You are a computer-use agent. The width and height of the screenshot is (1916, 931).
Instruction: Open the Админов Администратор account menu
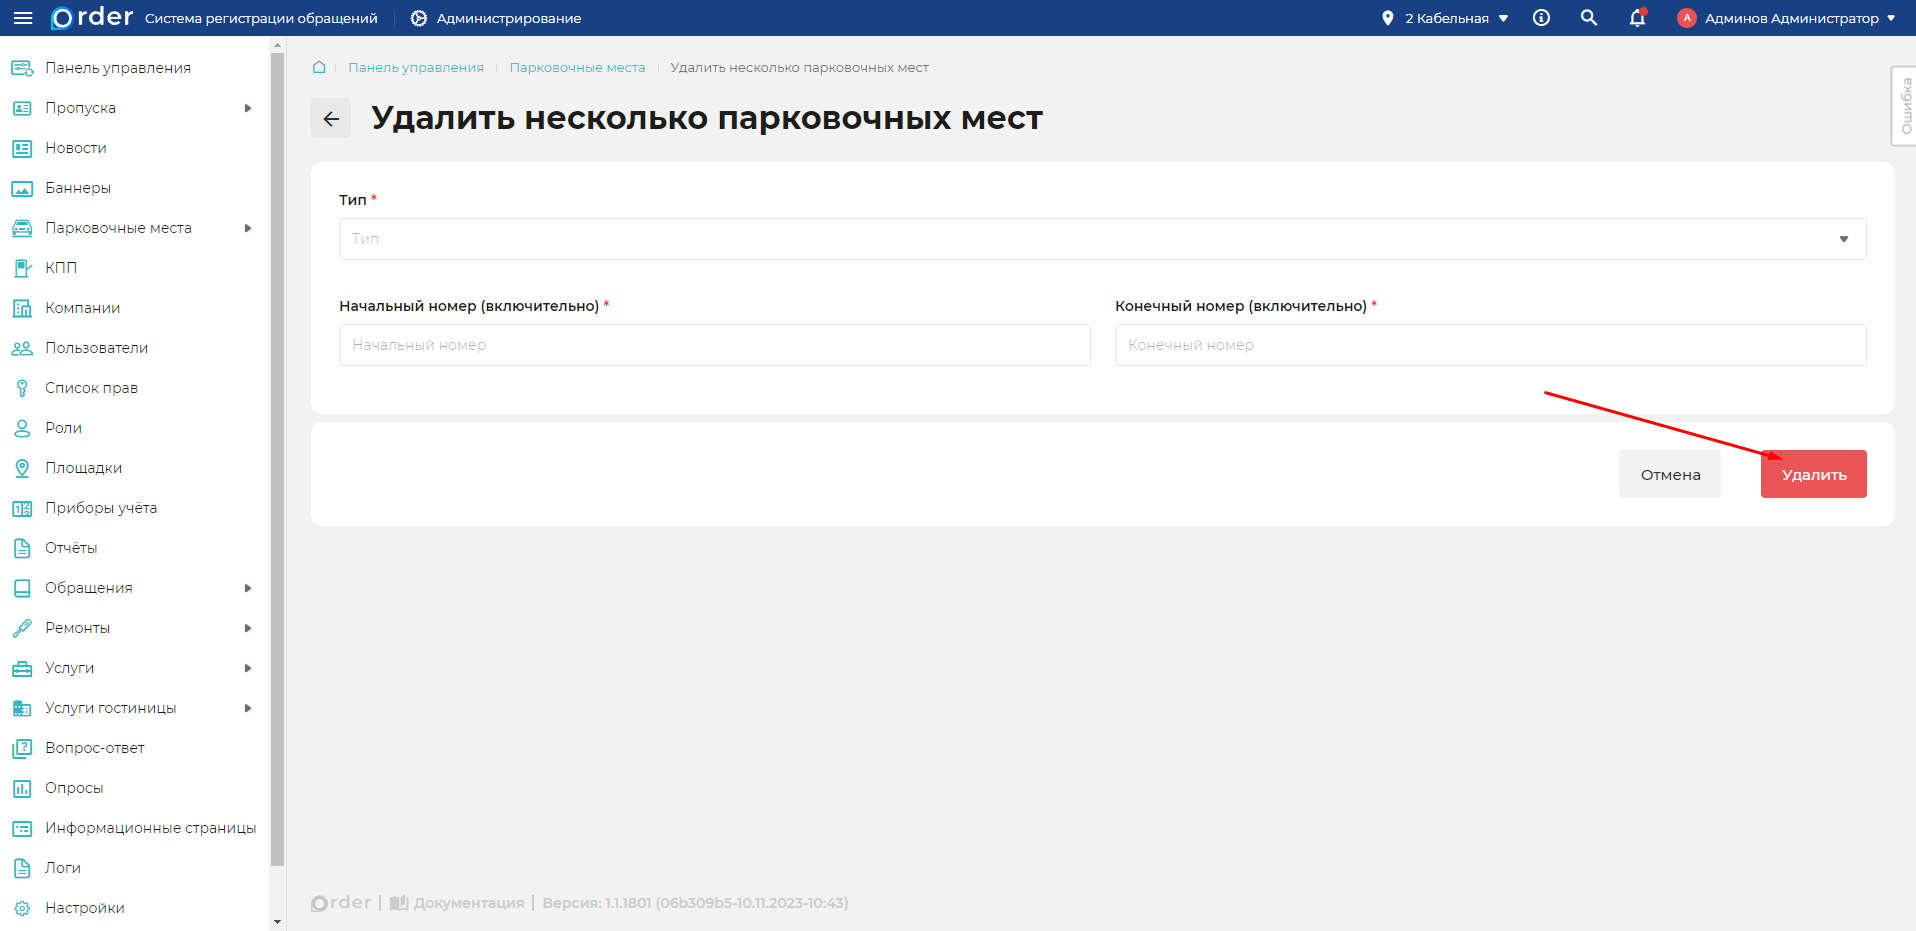tap(1787, 18)
